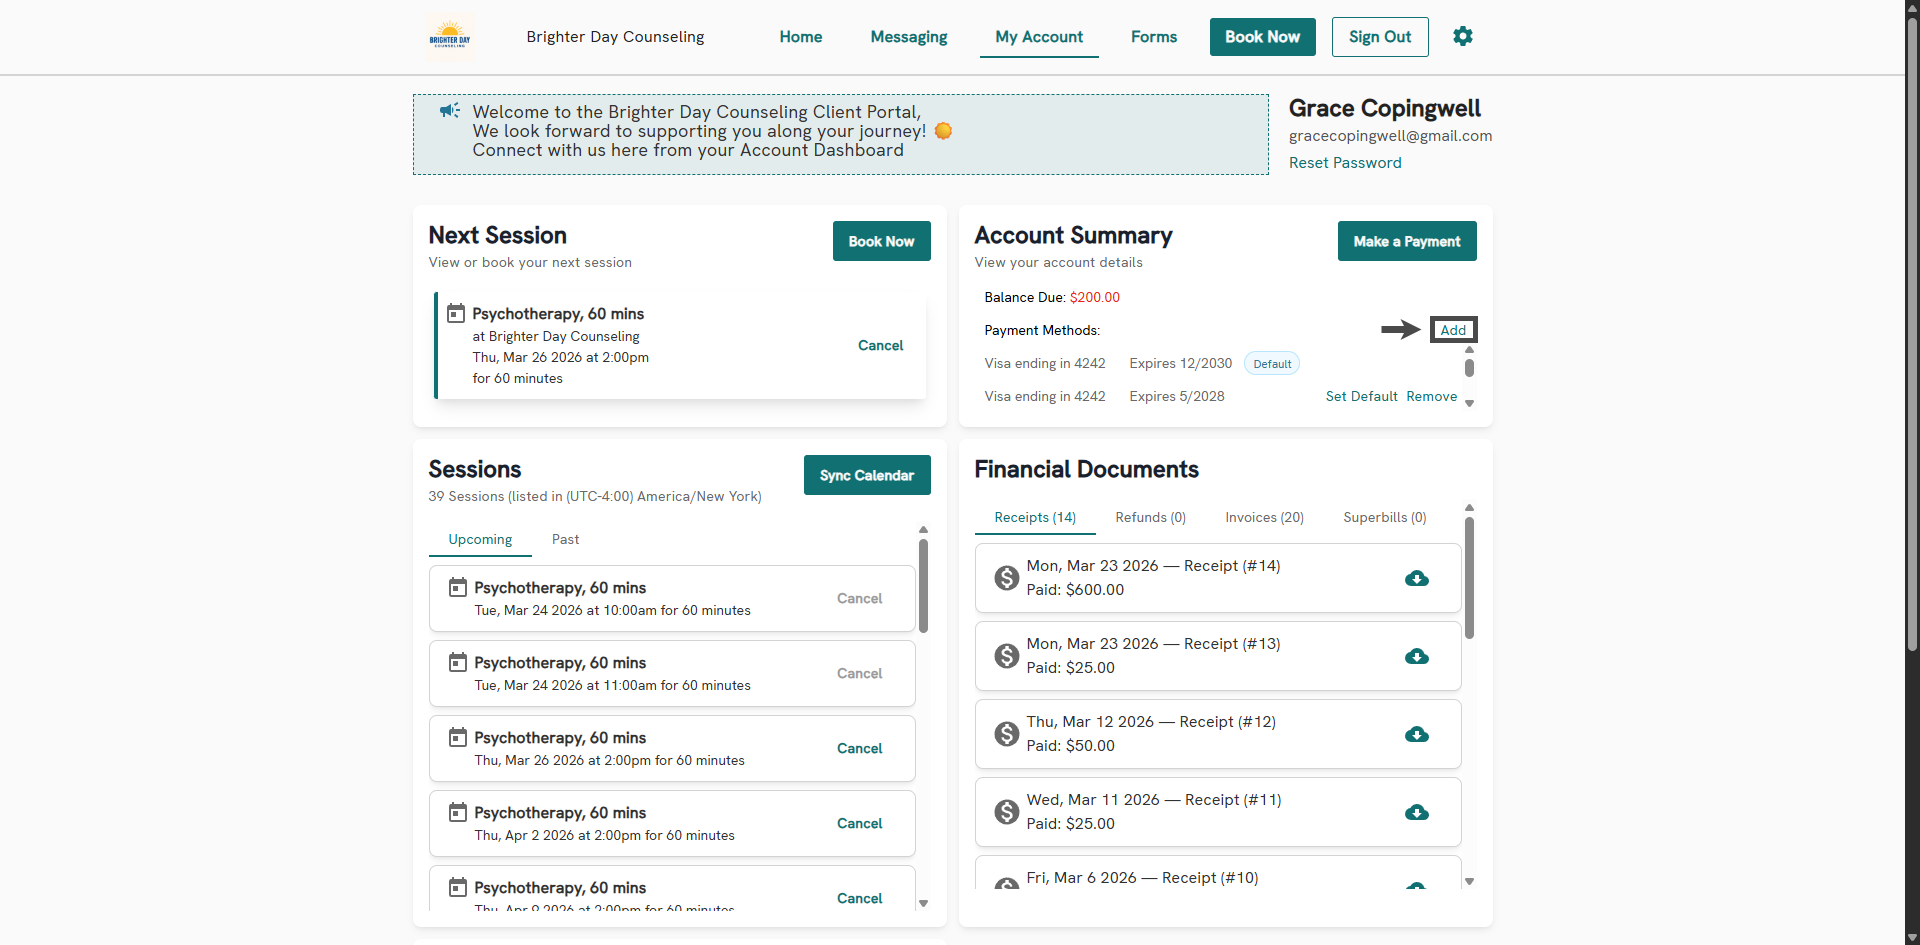Download Receipt #14 via cloud icon

coord(1416,578)
